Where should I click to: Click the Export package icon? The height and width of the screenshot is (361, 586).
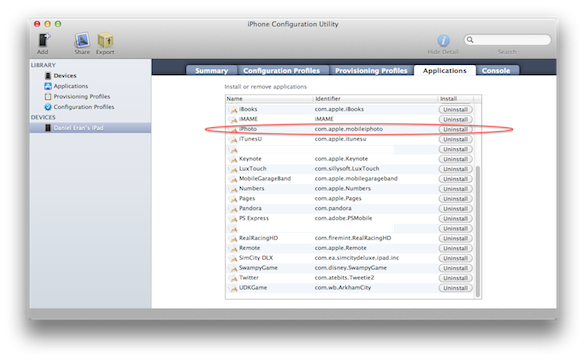tap(105, 40)
